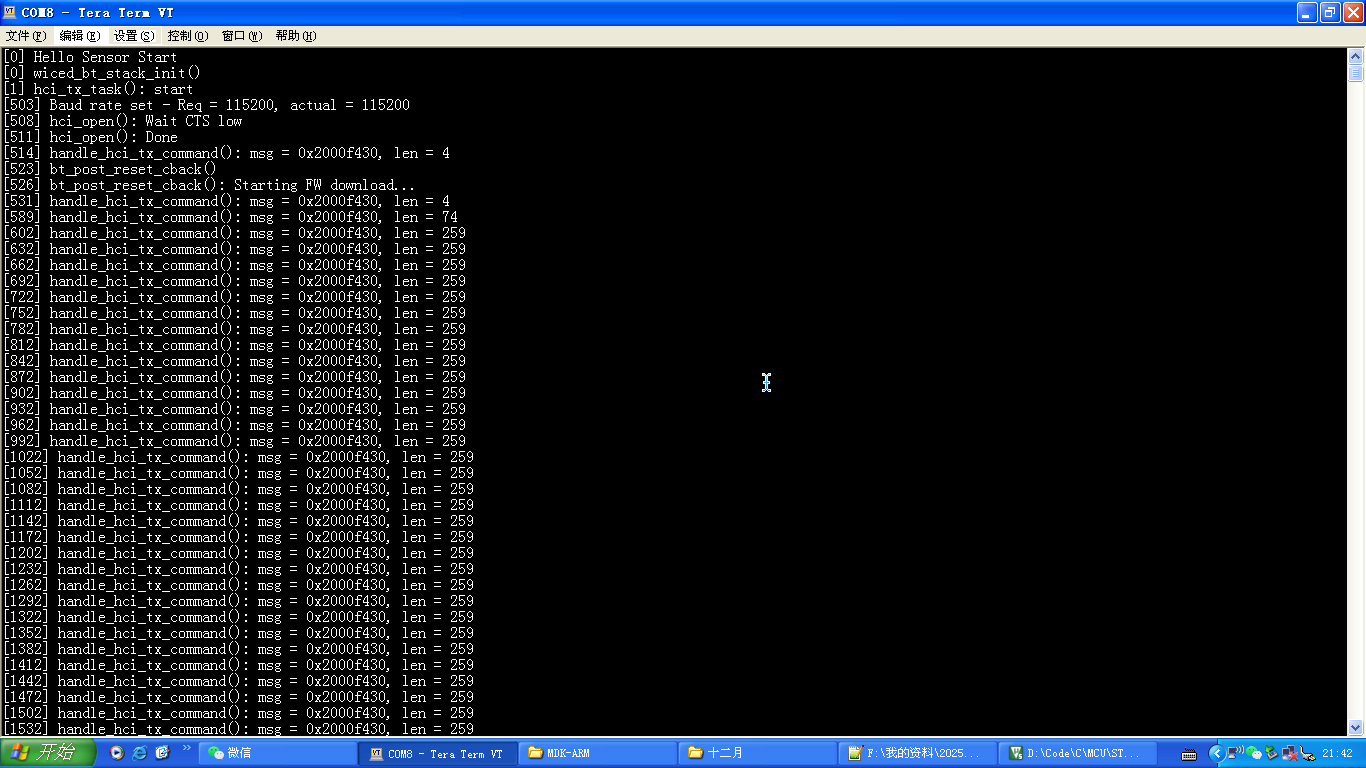
Task: Open Windows Media Player from Quick Launch
Action: 117,753
